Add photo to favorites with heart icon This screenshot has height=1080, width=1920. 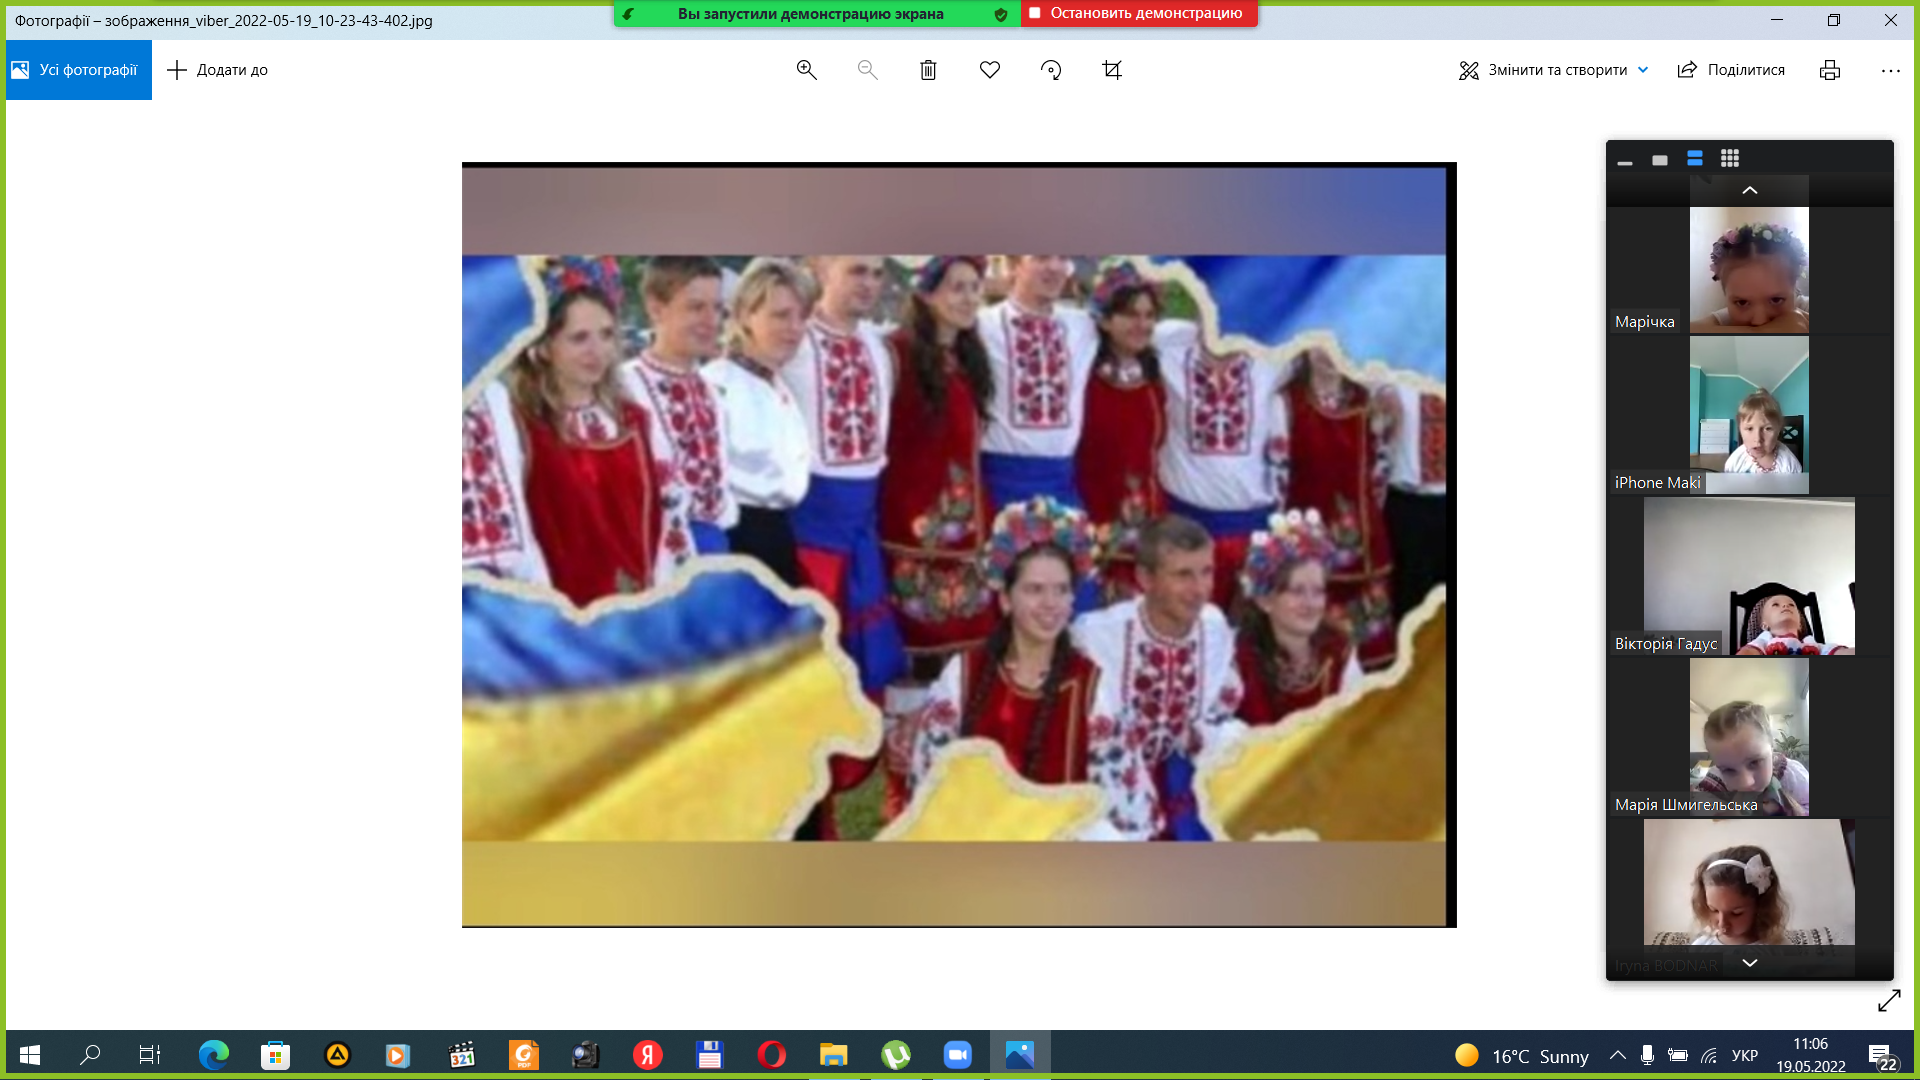[x=990, y=70]
